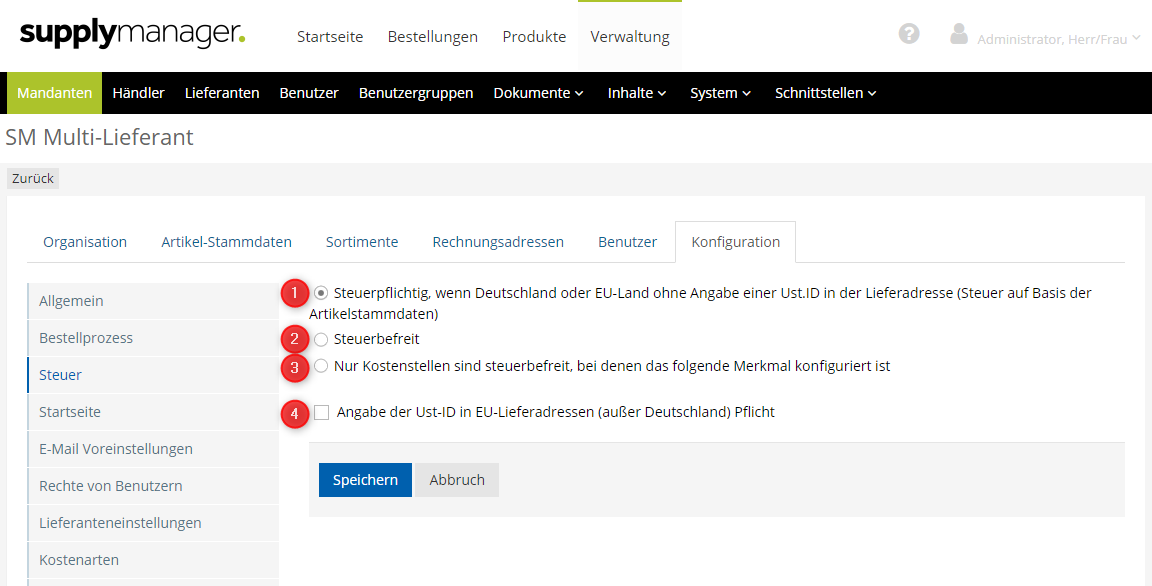Choose the Nur Kostenstellen steuerbefreit option
The height and width of the screenshot is (586, 1152).
pos(321,366)
